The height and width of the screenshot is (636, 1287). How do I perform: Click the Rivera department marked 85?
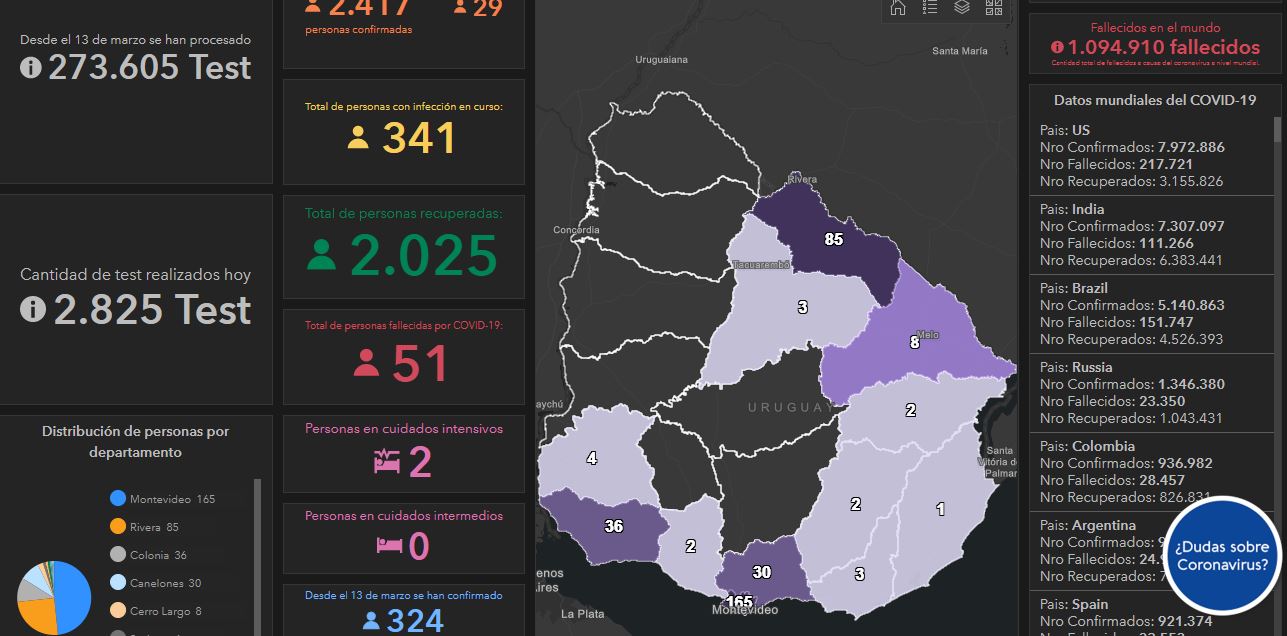[832, 238]
